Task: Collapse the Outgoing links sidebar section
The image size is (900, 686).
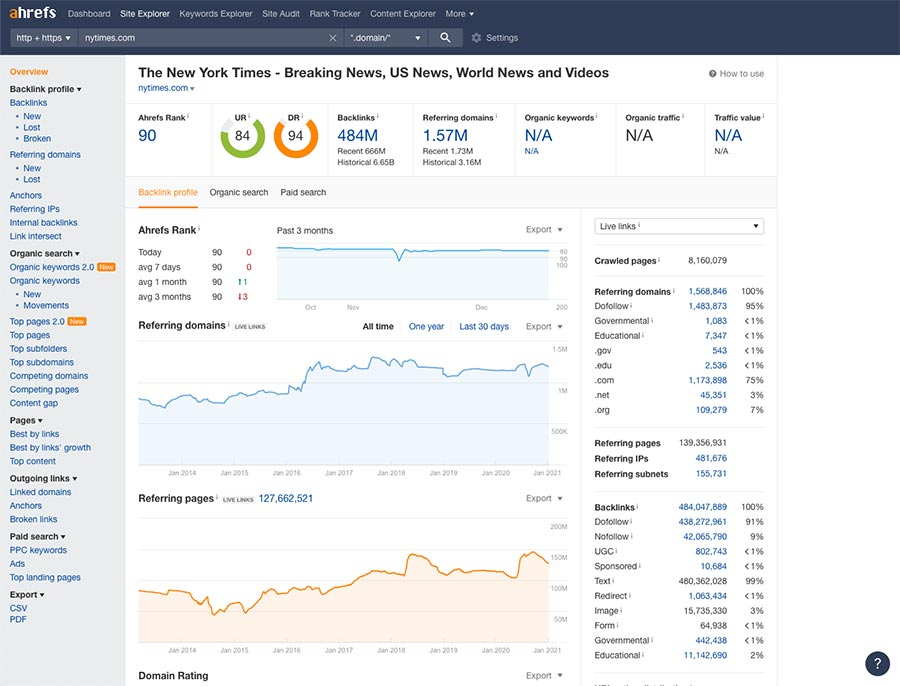Action: coord(43,478)
